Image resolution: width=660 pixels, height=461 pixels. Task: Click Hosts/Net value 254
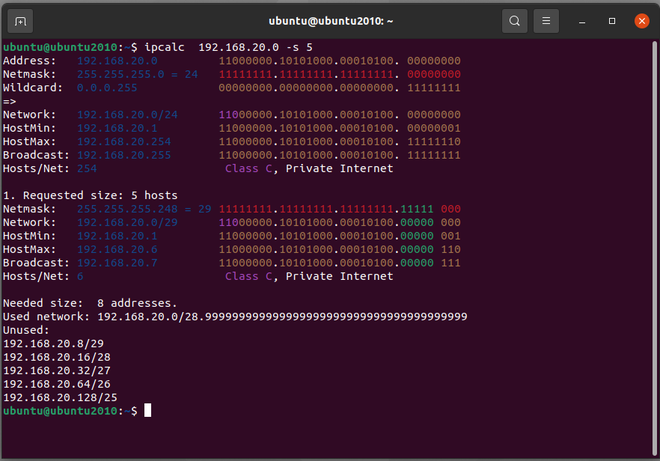(x=87, y=168)
